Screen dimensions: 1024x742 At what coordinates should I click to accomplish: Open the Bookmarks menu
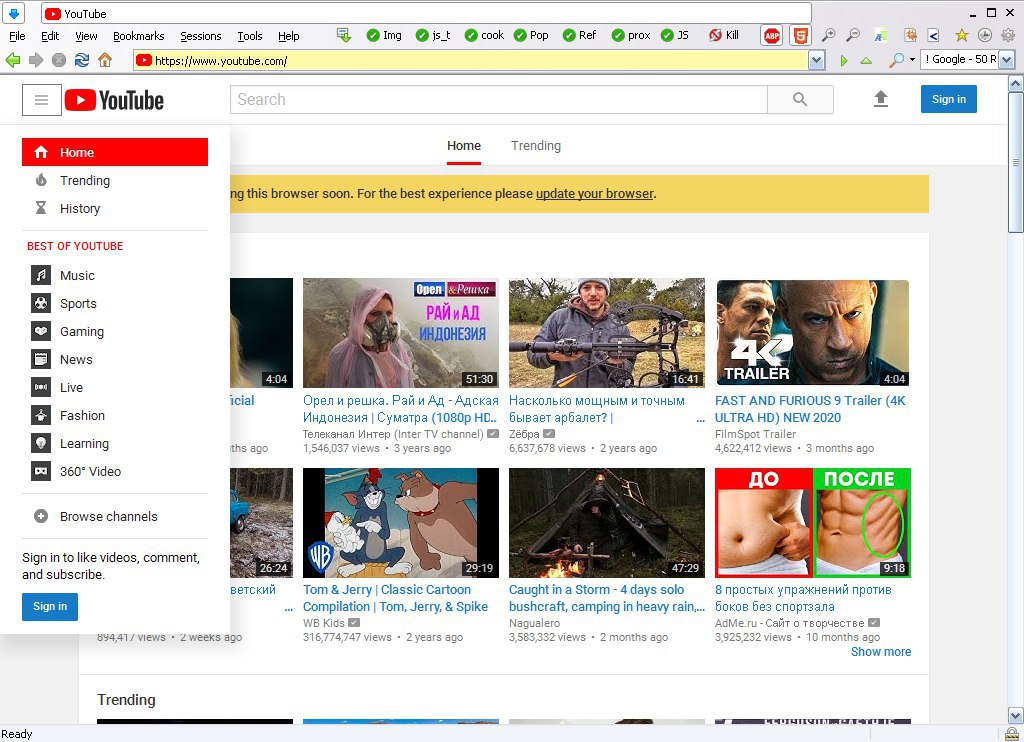(138, 36)
